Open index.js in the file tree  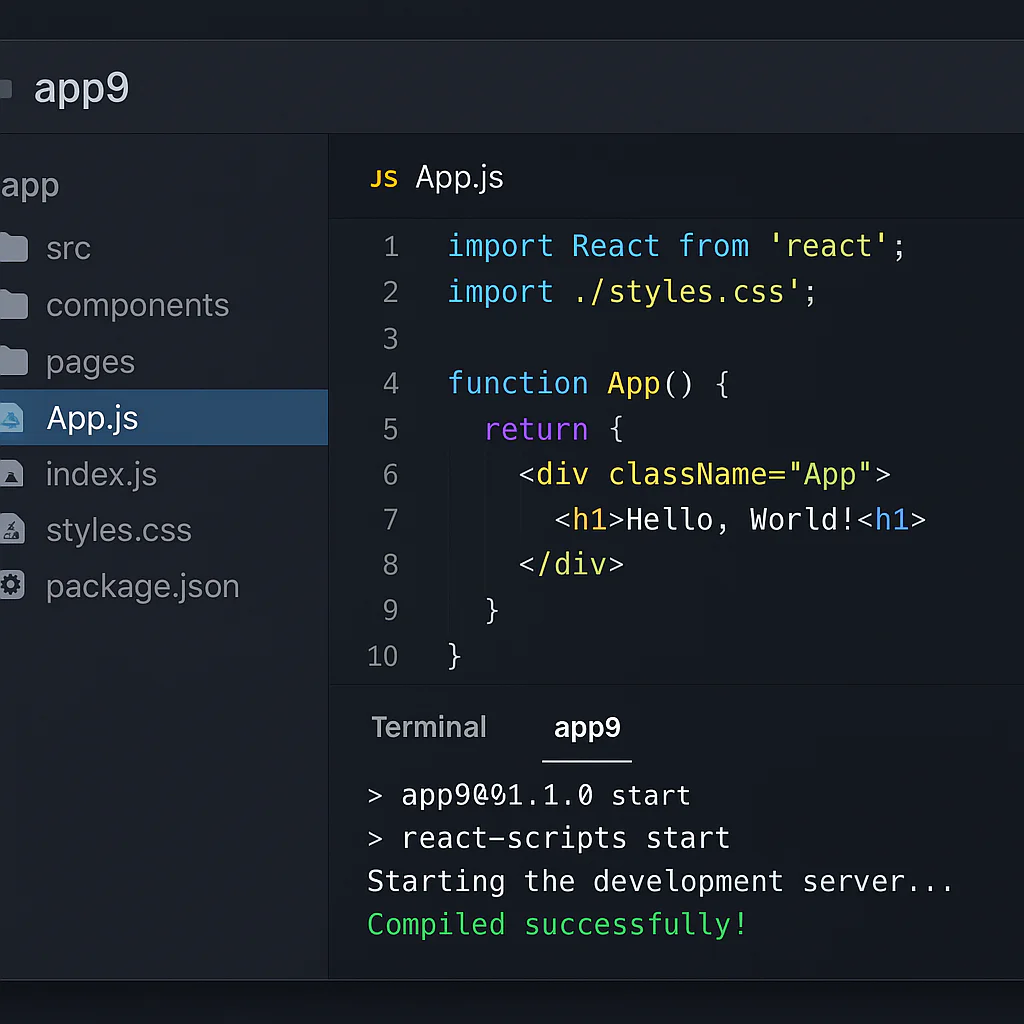101,475
